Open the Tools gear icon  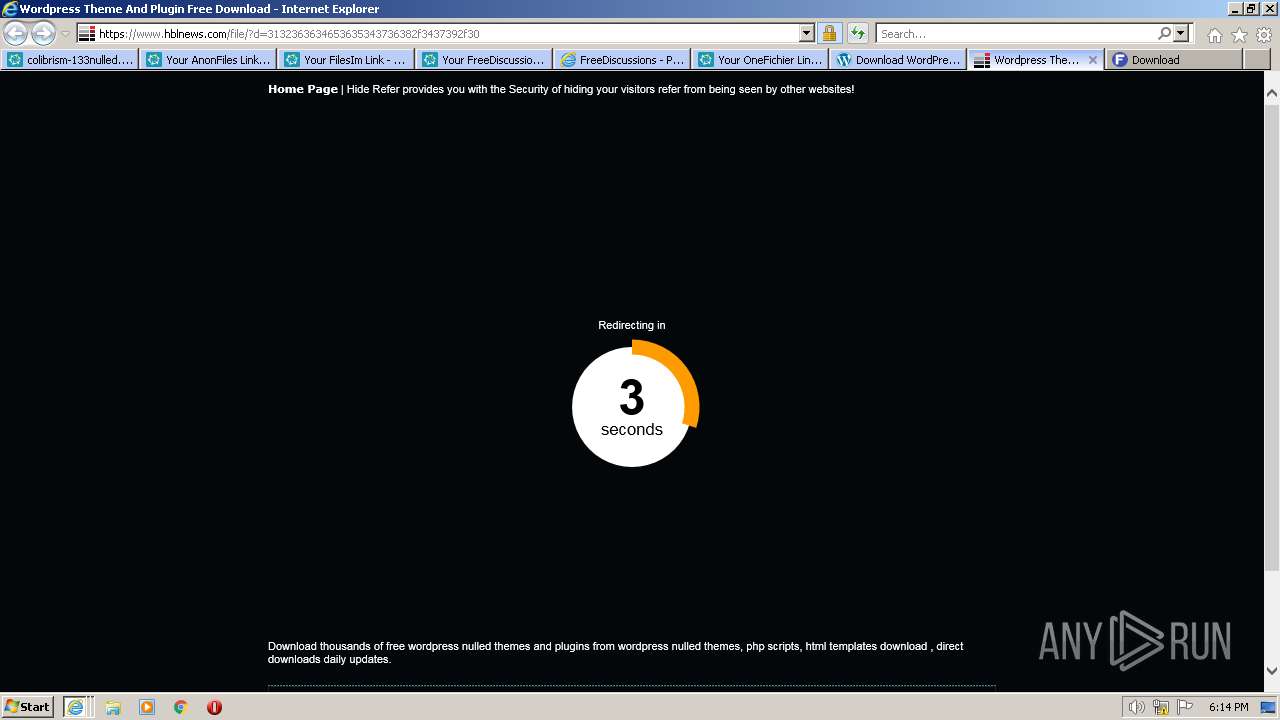(x=1263, y=35)
